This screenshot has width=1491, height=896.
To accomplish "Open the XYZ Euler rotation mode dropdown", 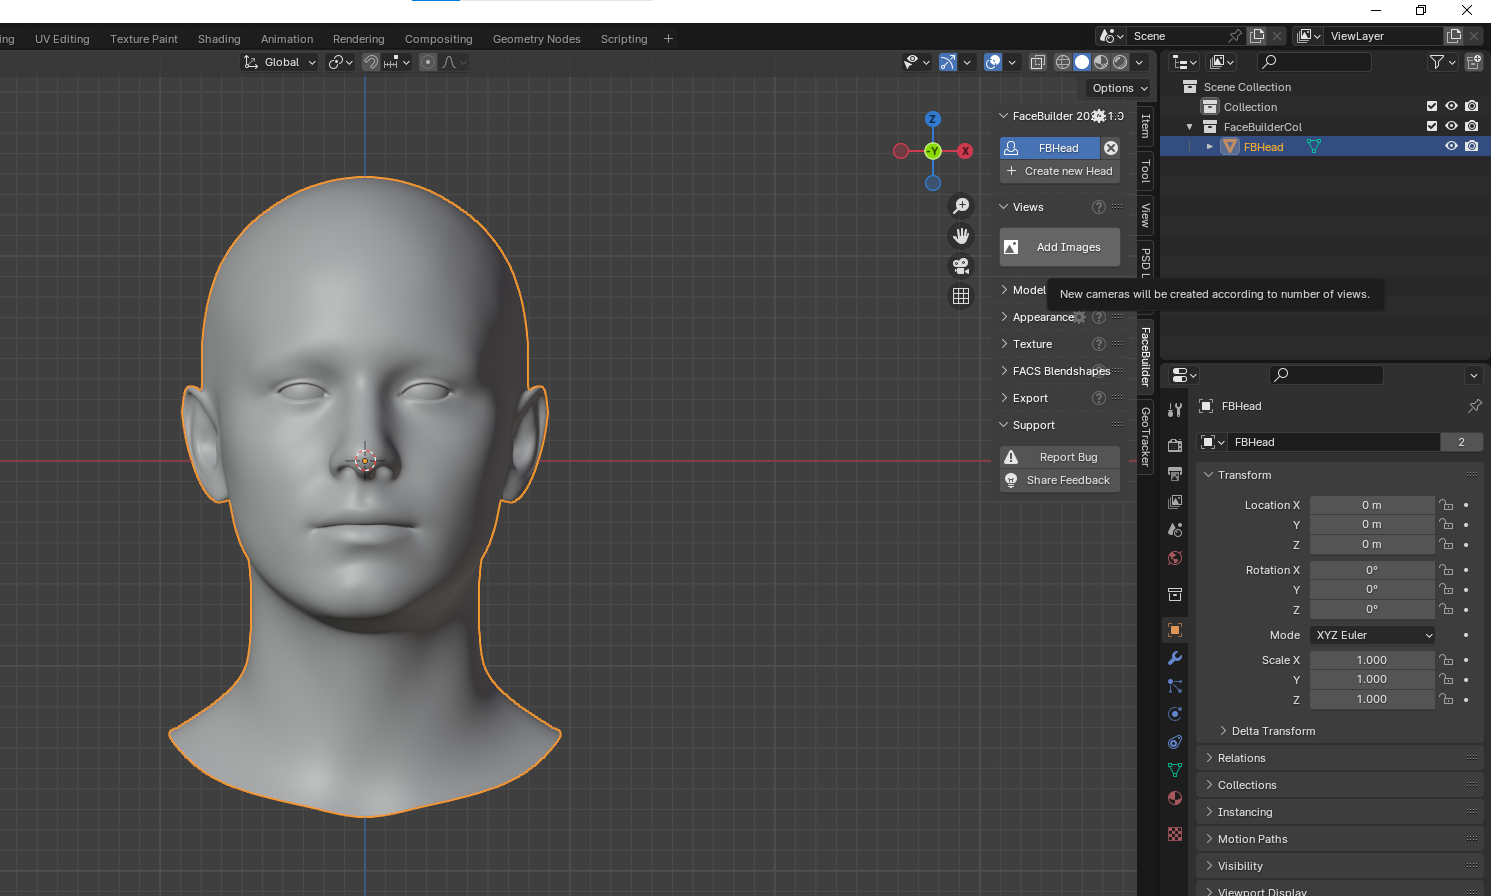I will pos(1372,635).
